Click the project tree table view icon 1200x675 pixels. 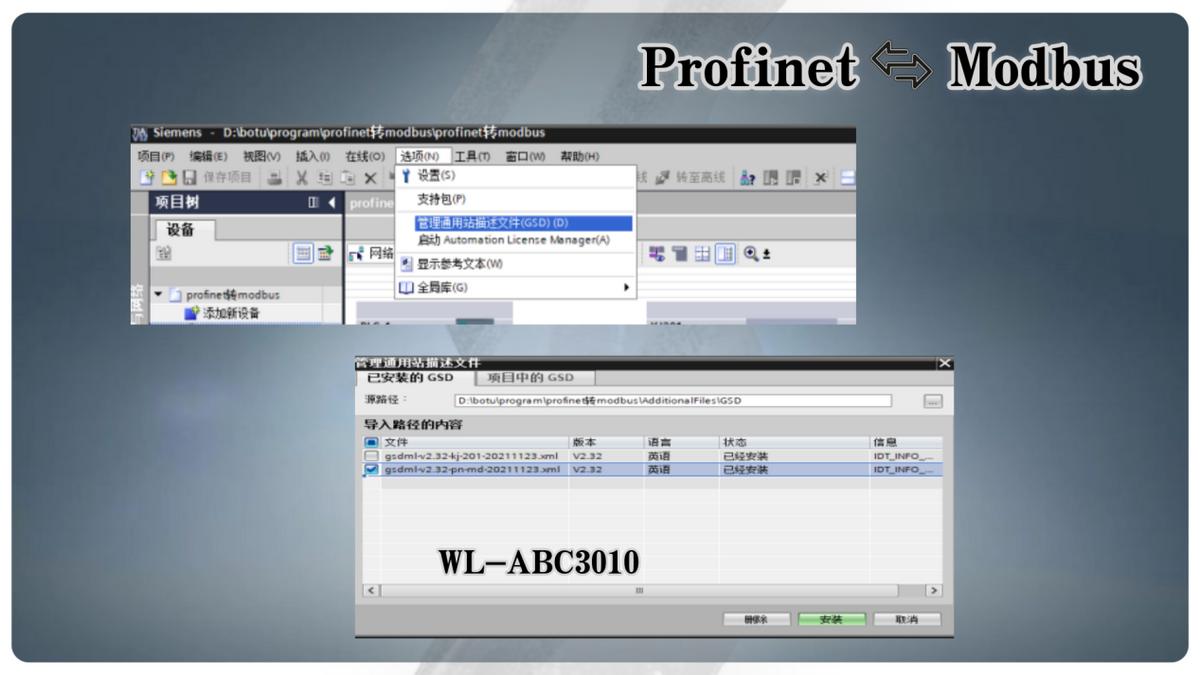[303, 254]
